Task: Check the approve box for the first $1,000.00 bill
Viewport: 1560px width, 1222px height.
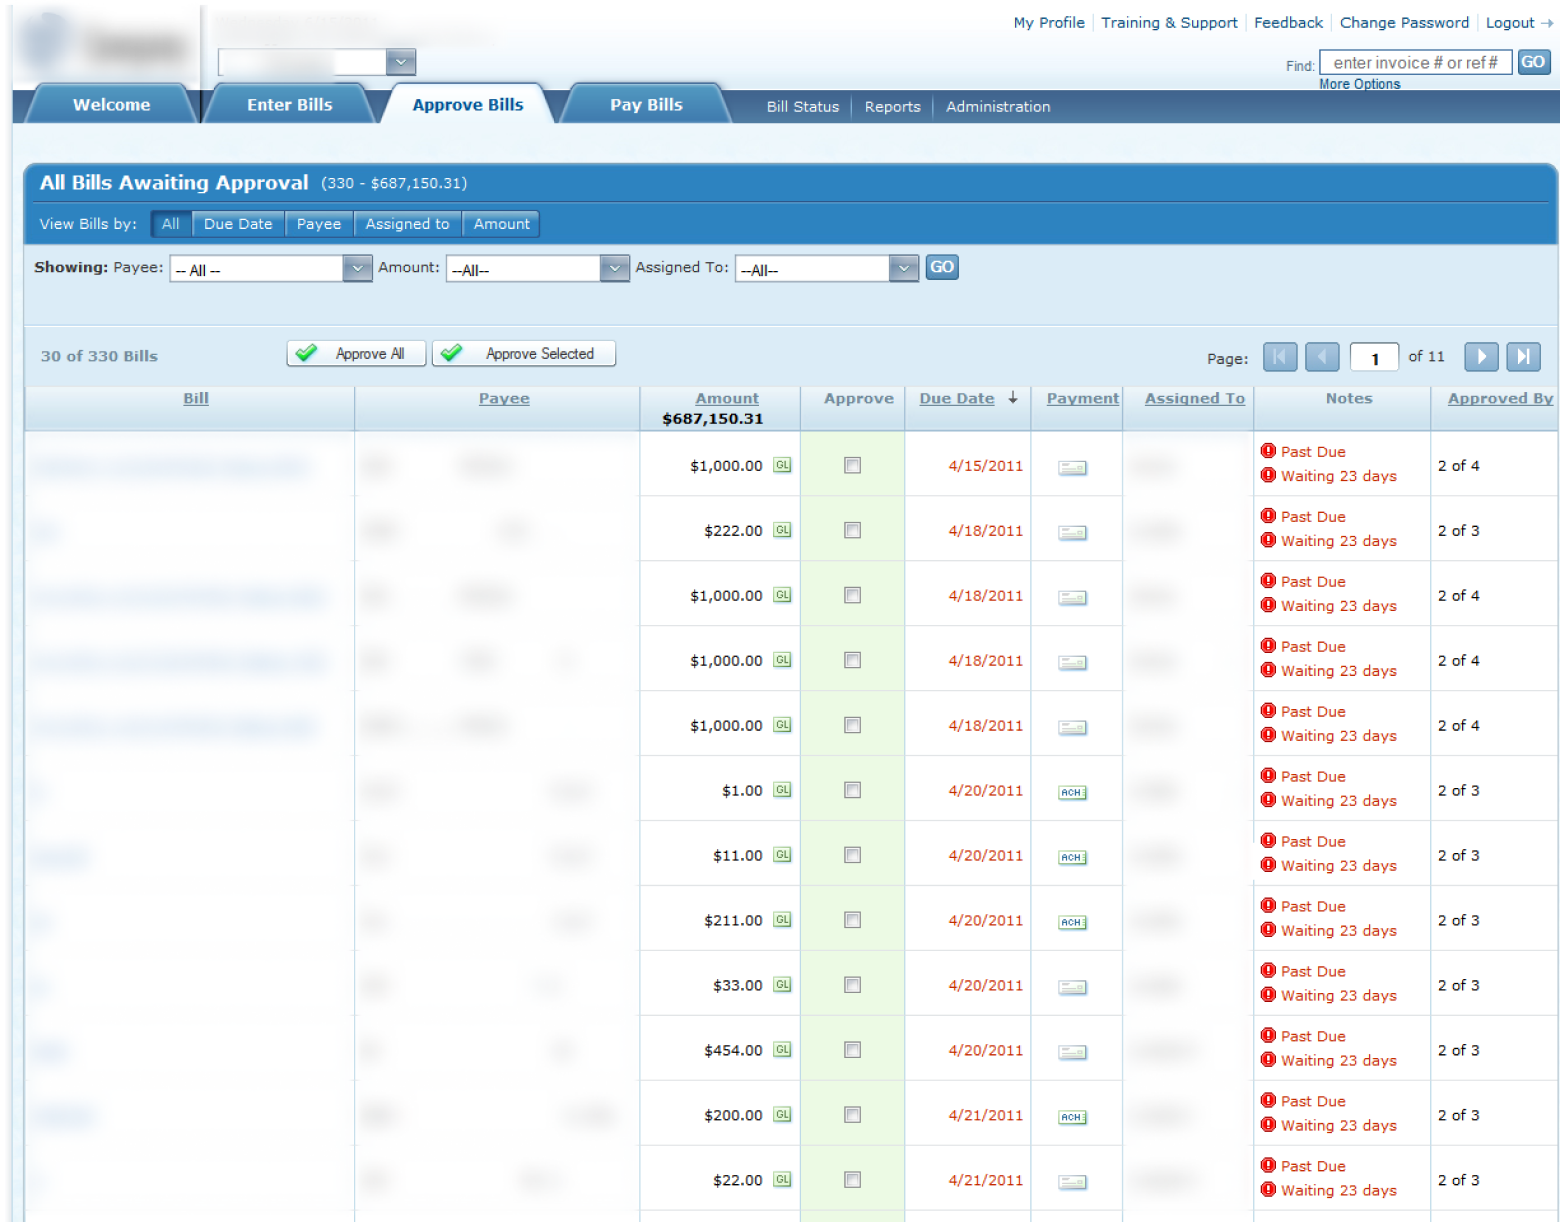Action: coord(852,465)
